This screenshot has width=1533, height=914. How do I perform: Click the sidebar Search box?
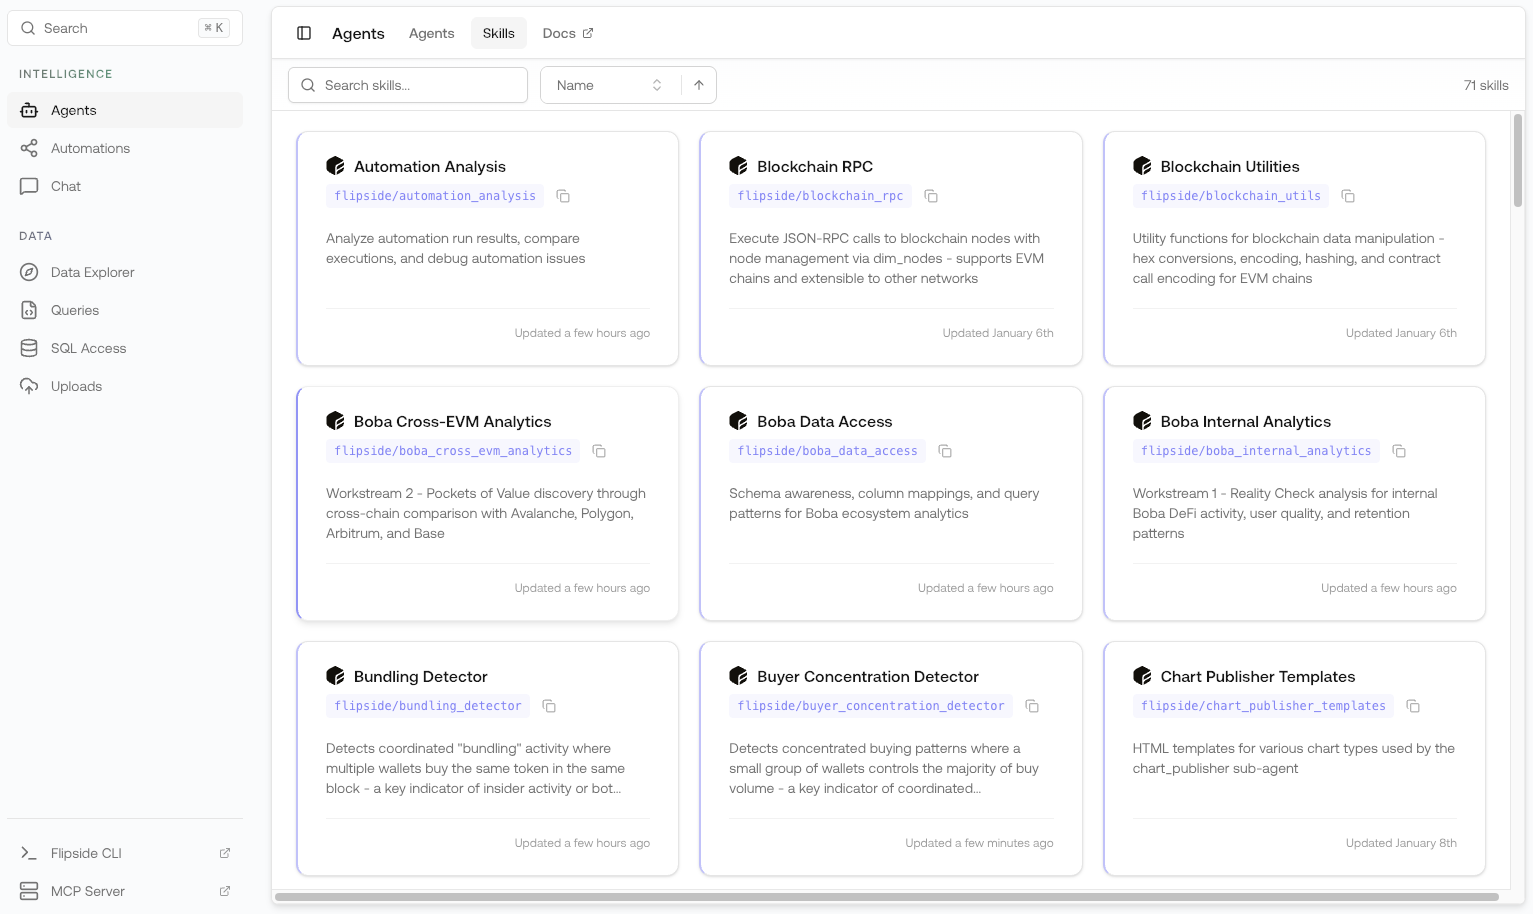tap(125, 28)
